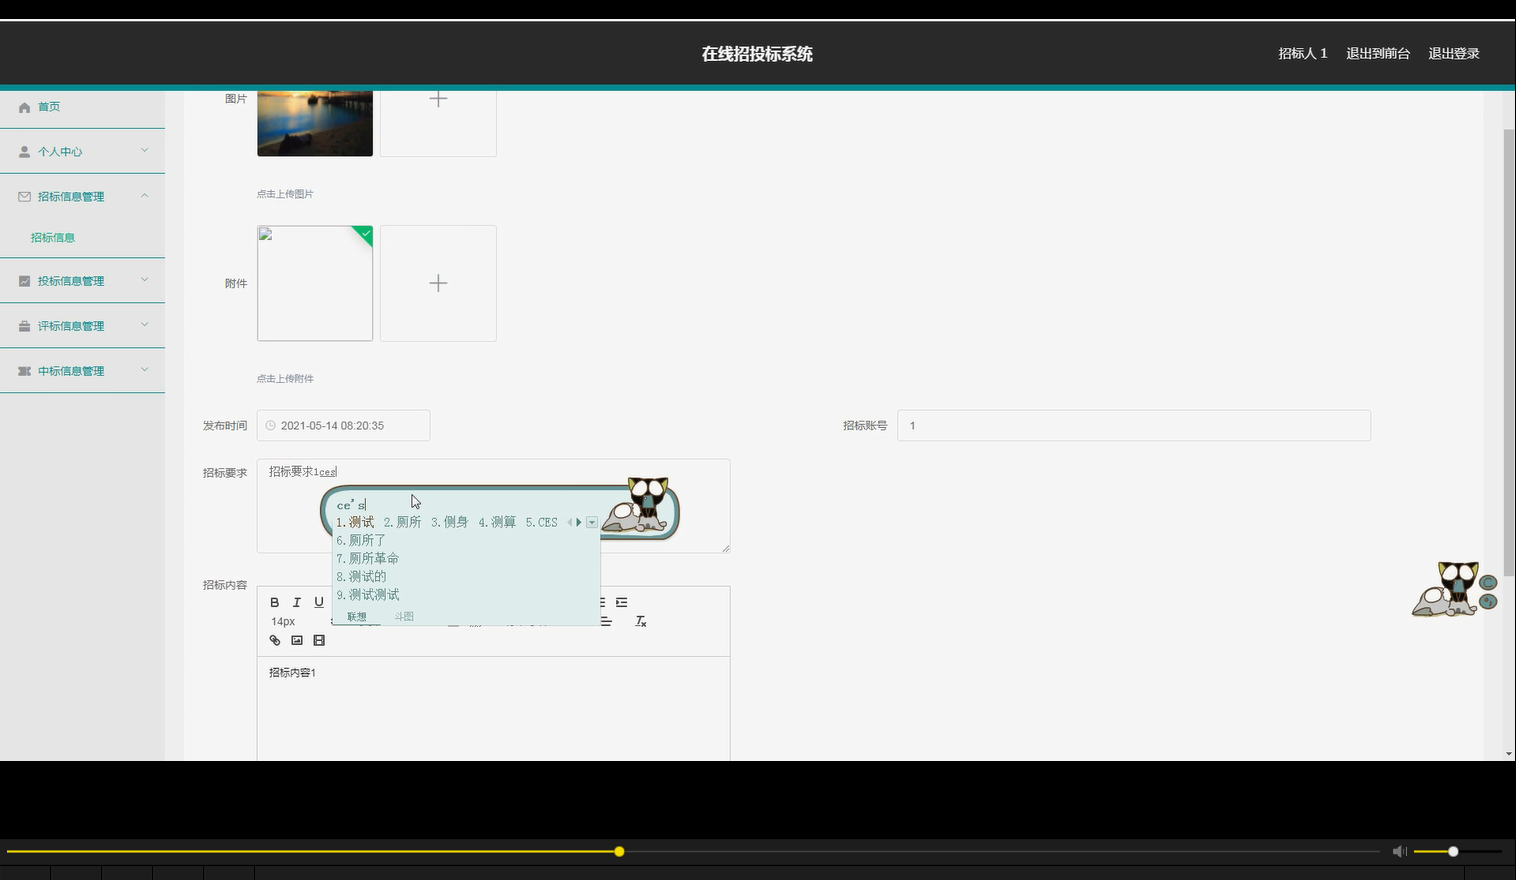Click the 评标信息管理 briefcase icon
Screen dimensions: 1516x880
[25, 326]
